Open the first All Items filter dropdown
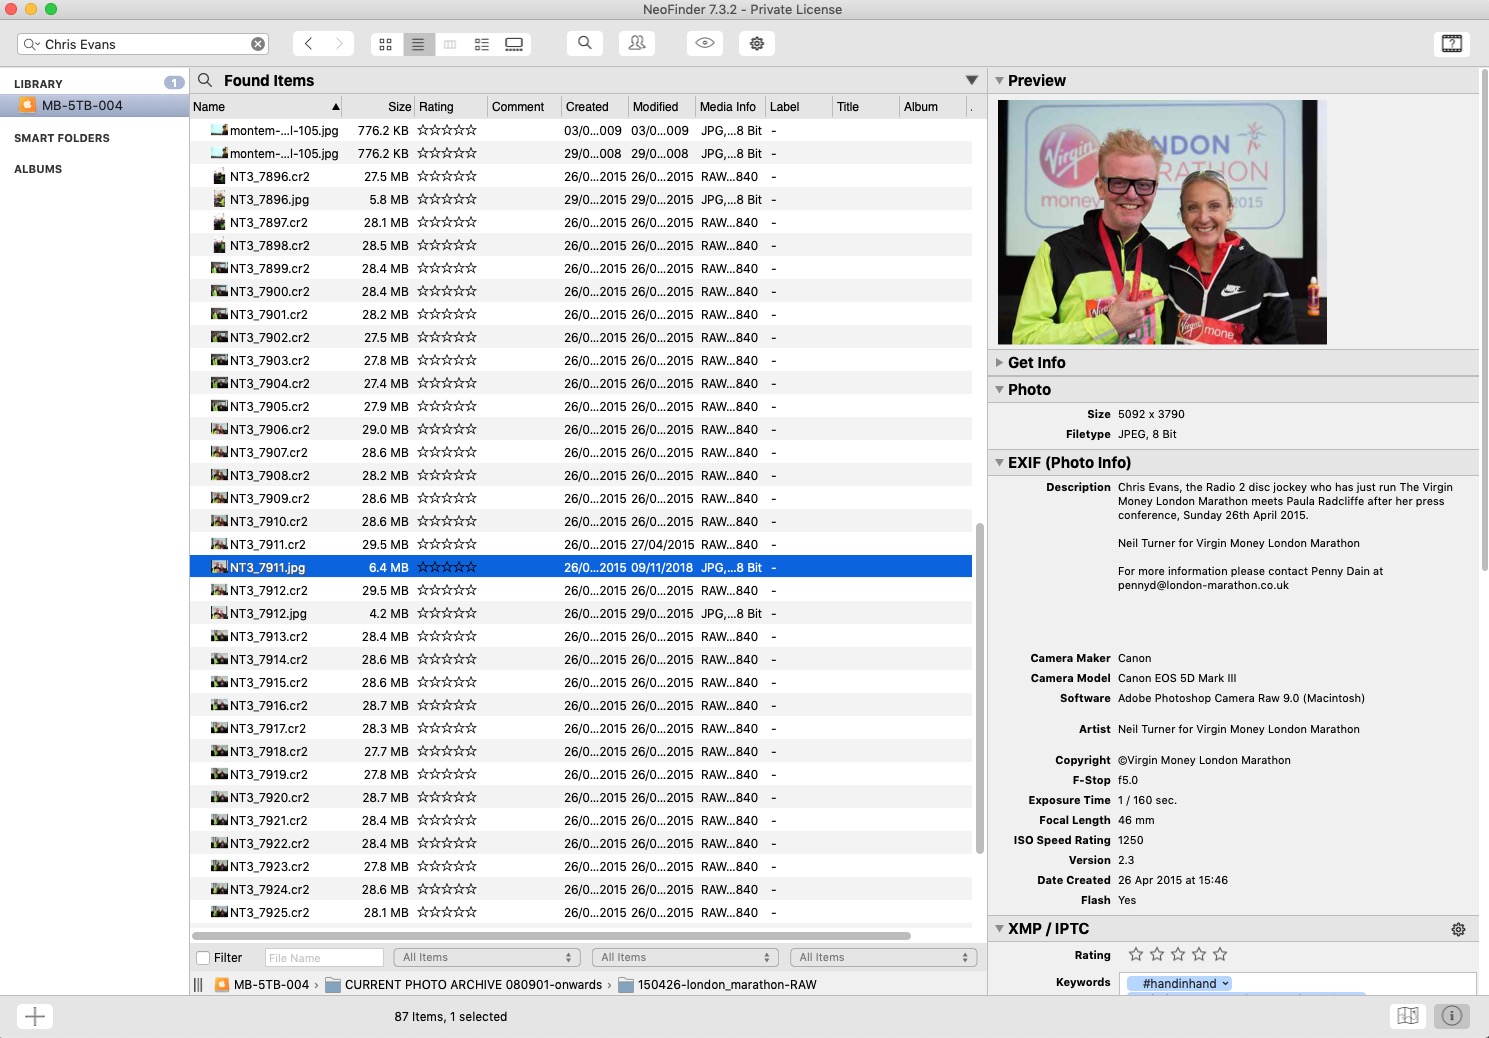 (x=487, y=958)
